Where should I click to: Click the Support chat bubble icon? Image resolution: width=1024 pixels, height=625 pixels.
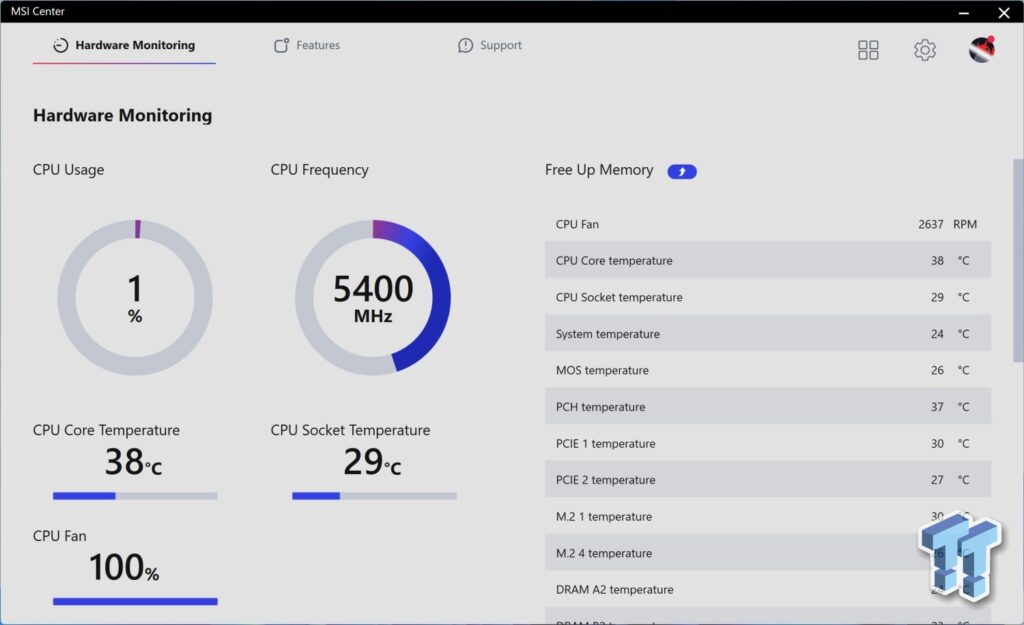465,45
